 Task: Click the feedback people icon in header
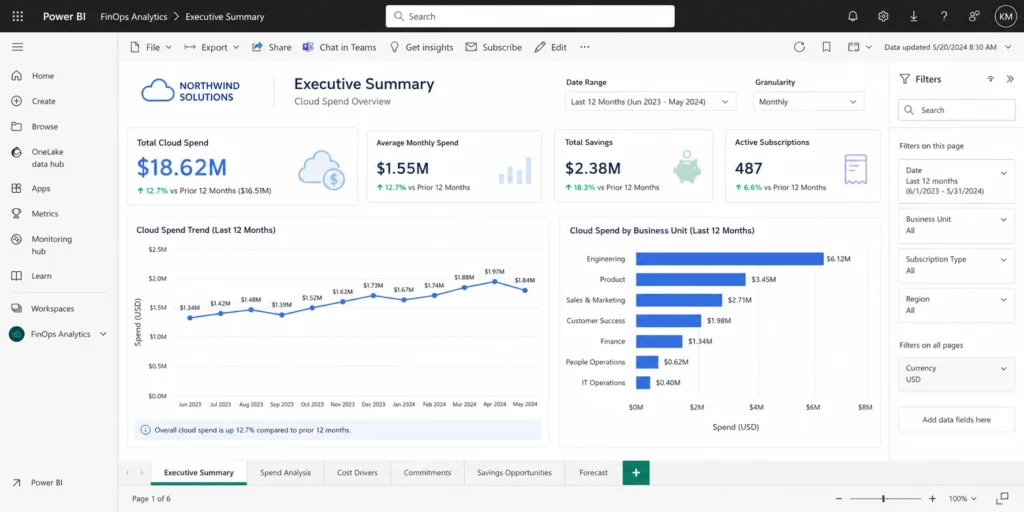click(974, 16)
